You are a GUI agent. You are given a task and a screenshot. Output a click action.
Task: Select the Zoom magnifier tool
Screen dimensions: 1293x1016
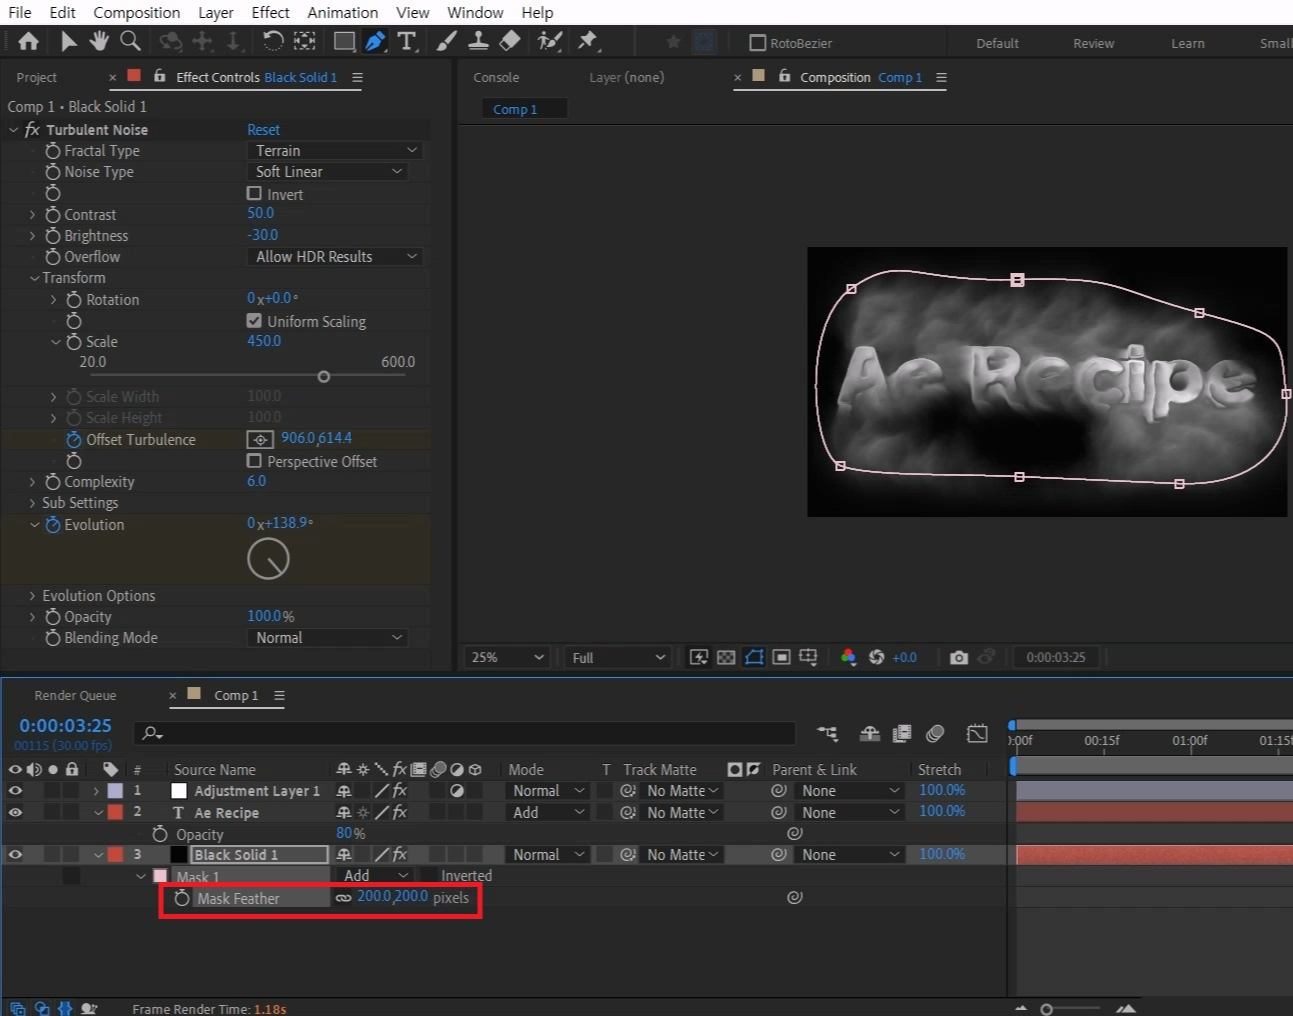[130, 41]
